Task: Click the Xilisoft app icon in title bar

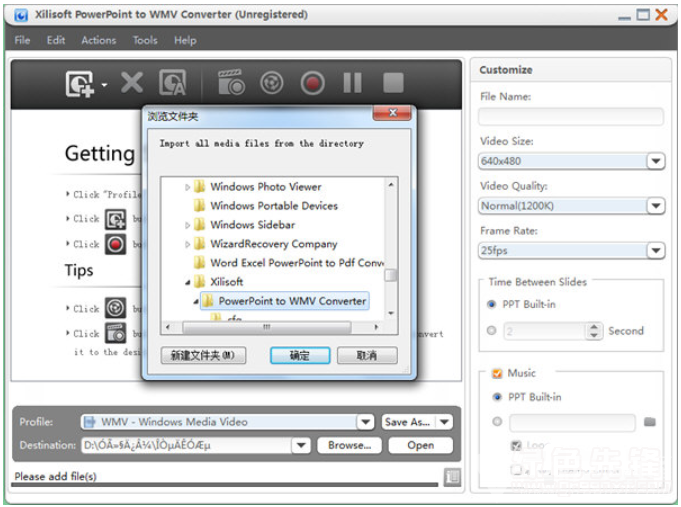Action: 21,15
